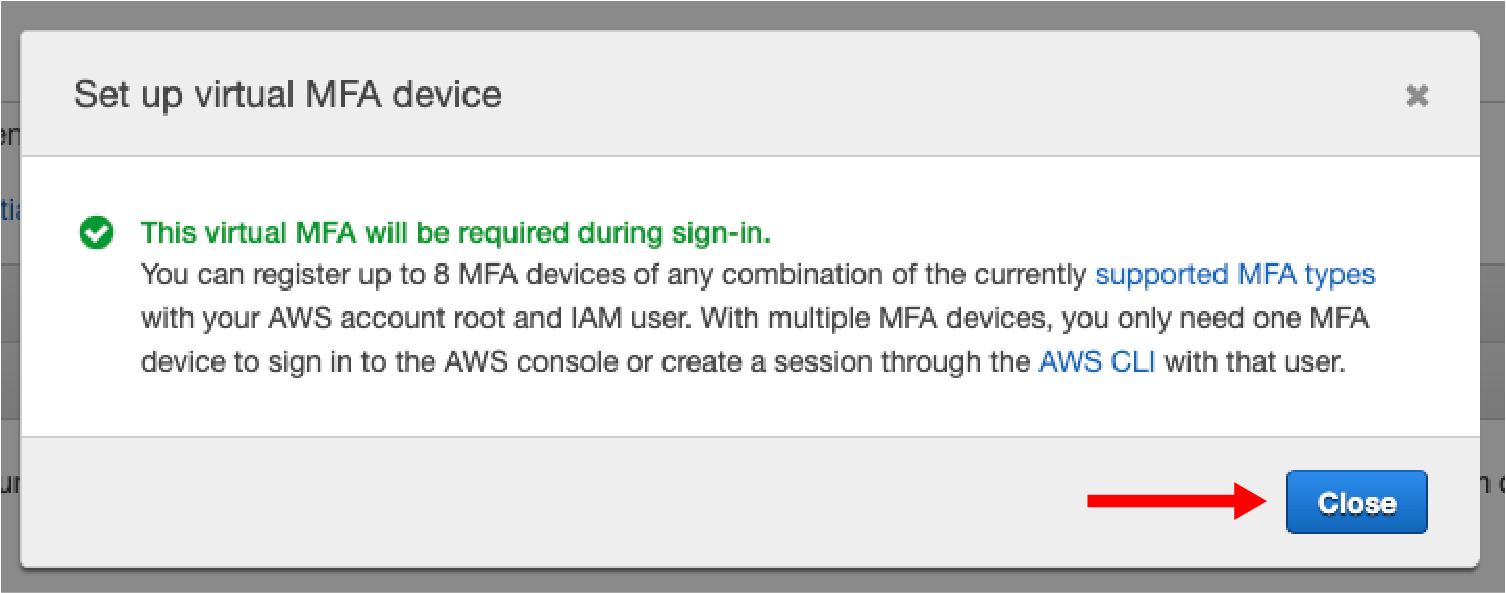
Task: Click the 'AWS account root and IAM user' line
Action: click(x=416, y=318)
